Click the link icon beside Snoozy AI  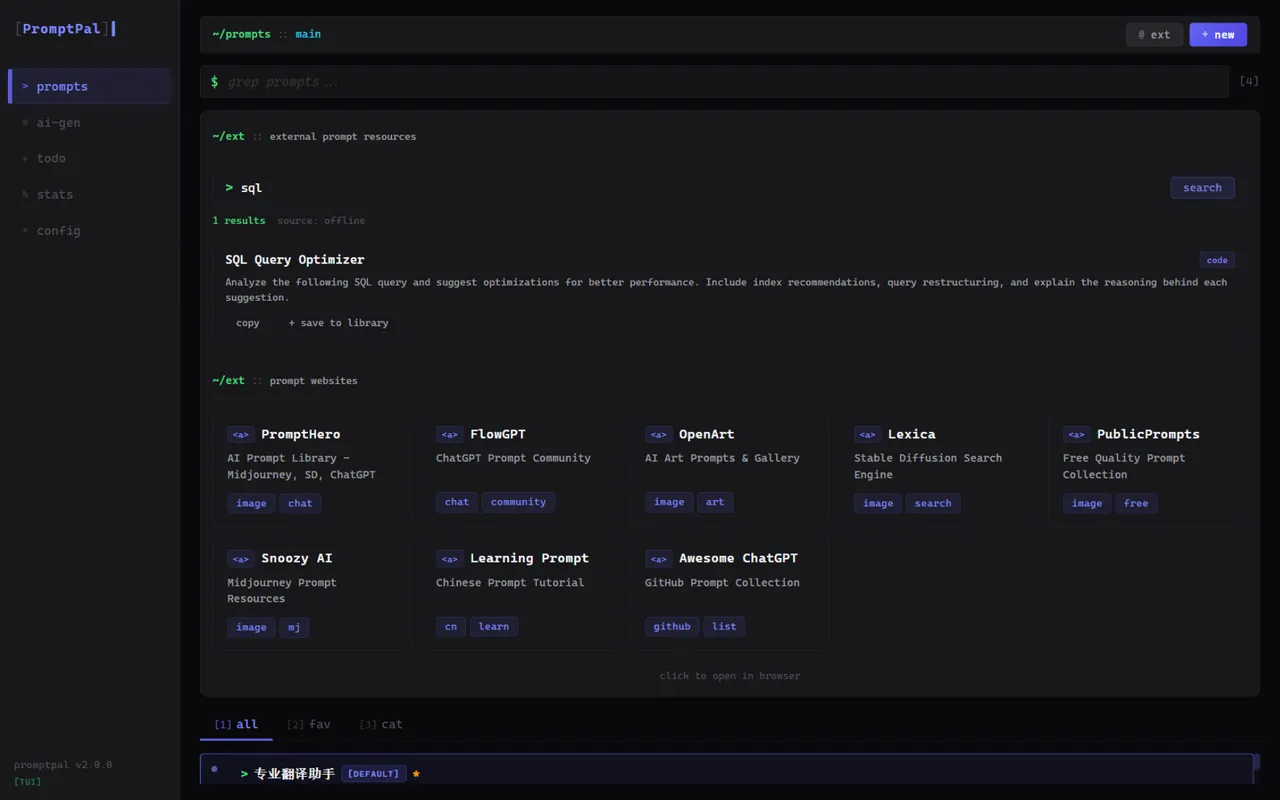240,559
